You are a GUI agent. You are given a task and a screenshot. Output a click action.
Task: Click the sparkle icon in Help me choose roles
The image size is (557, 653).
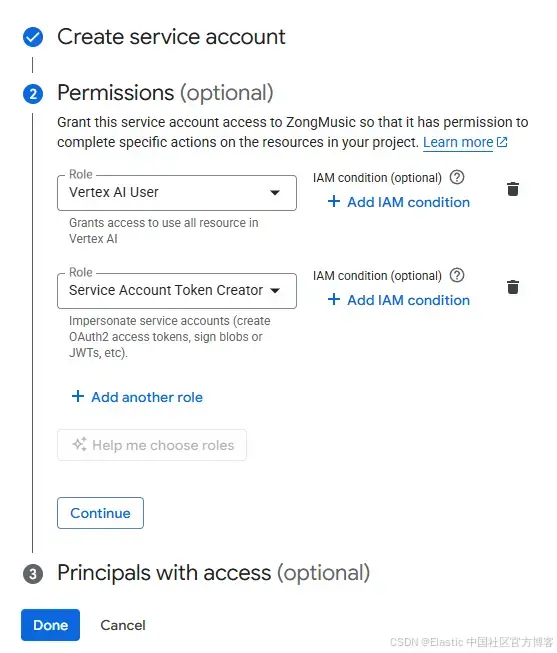pos(80,444)
